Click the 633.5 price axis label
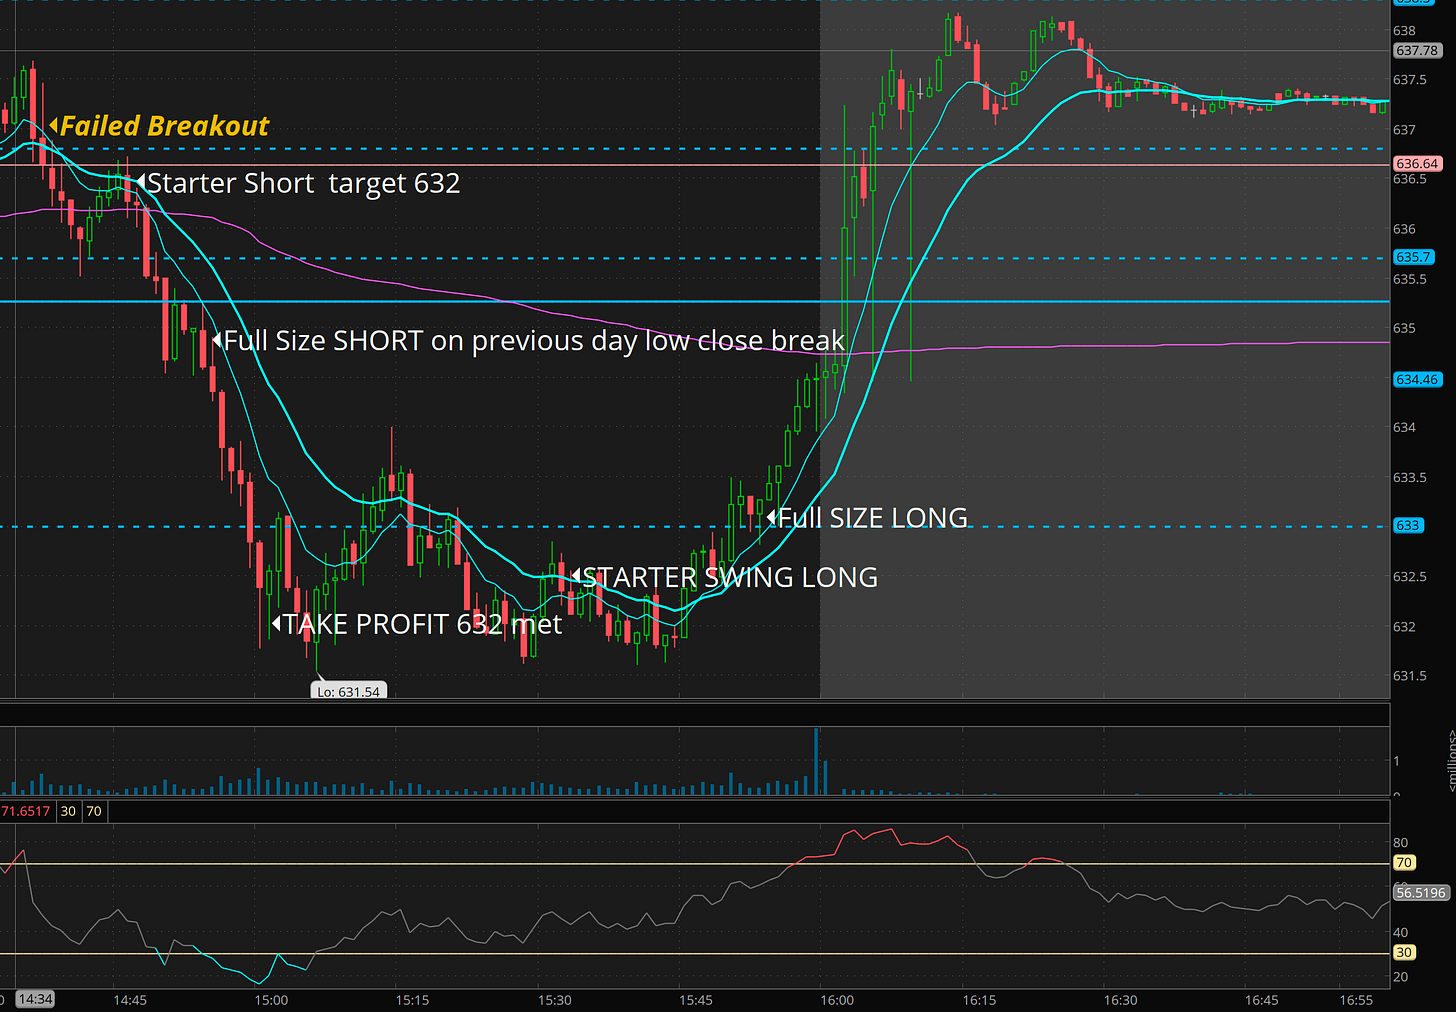Image resolution: width=1456 pixels, height=1012 pixels. (x=1410, y=477)
